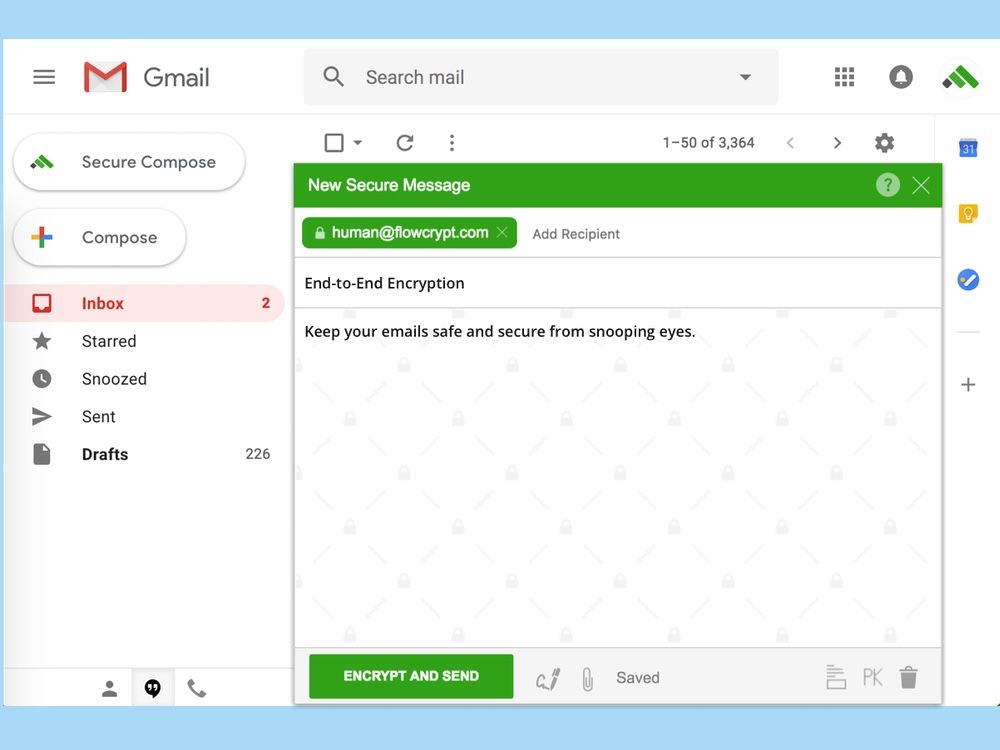
Task: Open the FlowCrypt signature editor
Action: pyautogui.click(x=547, y=677)
